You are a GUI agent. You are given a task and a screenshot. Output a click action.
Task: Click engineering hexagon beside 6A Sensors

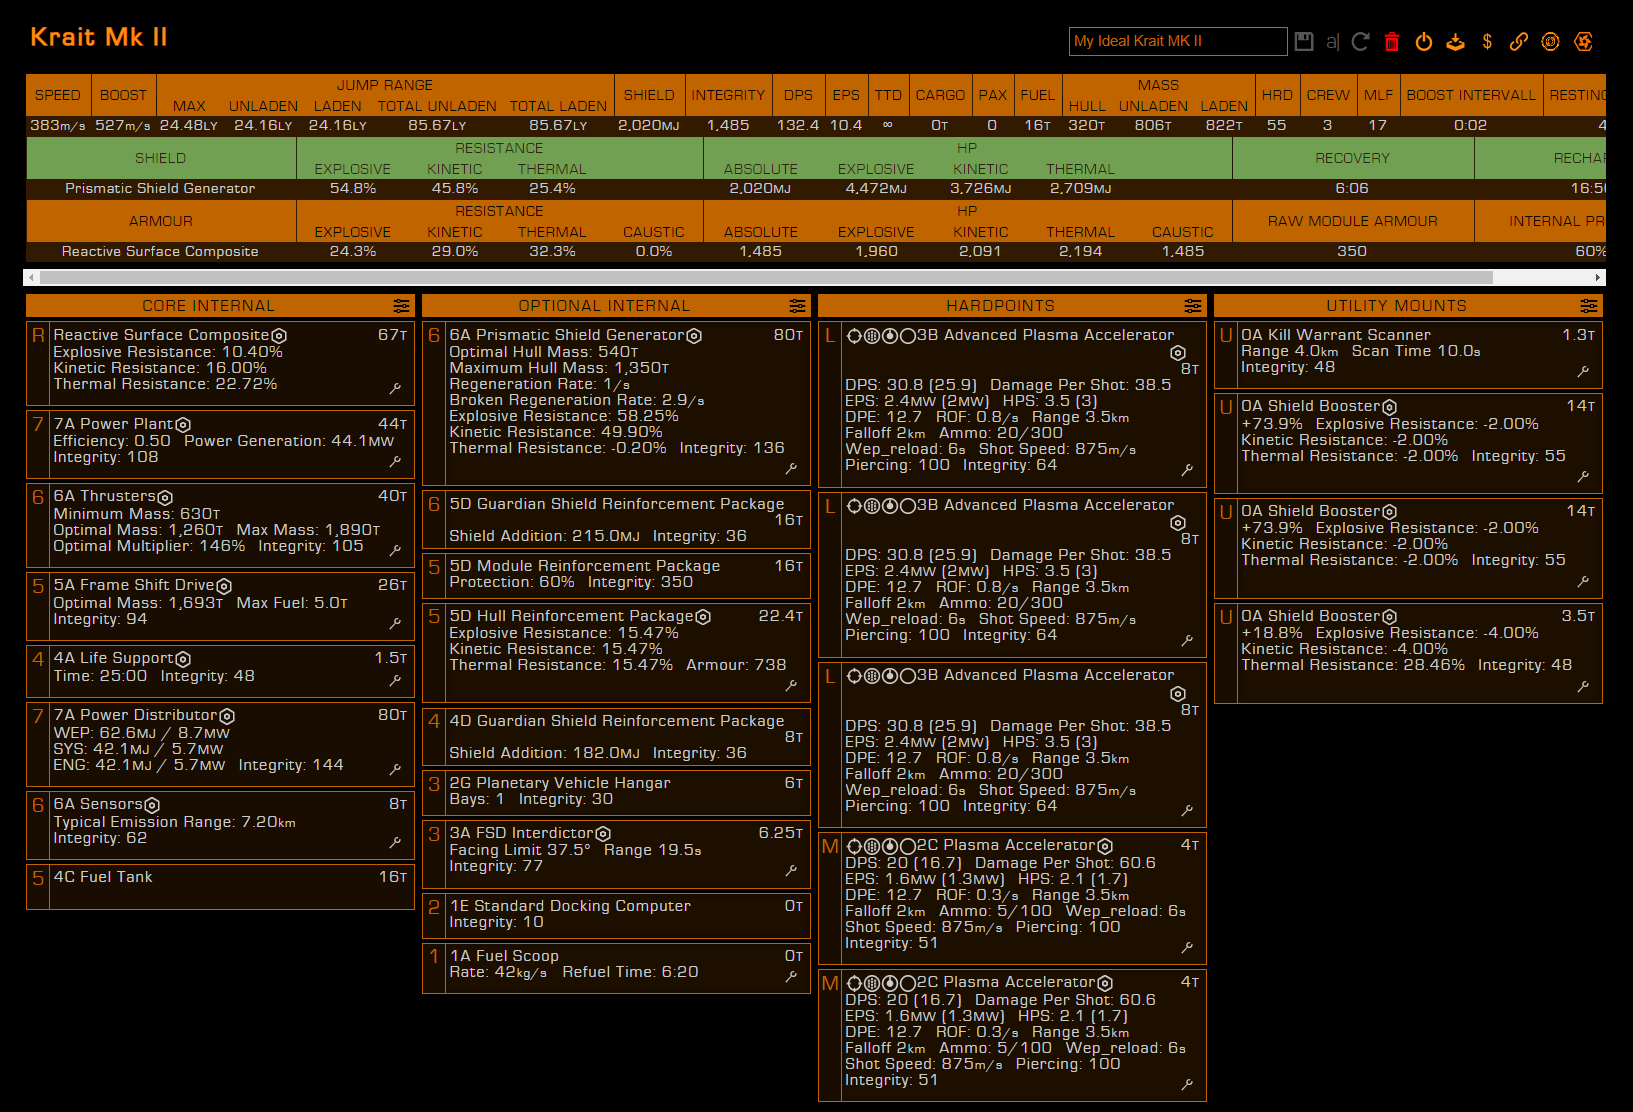point(152,805)
